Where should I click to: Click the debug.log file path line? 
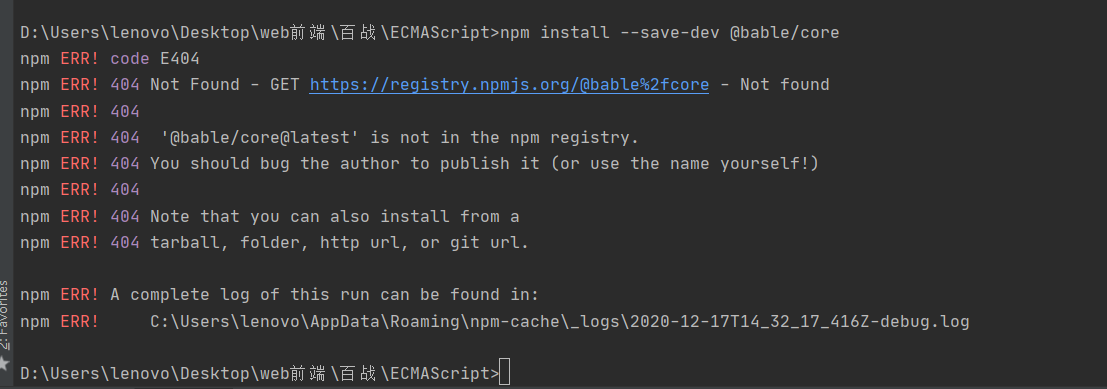(560, 322)
